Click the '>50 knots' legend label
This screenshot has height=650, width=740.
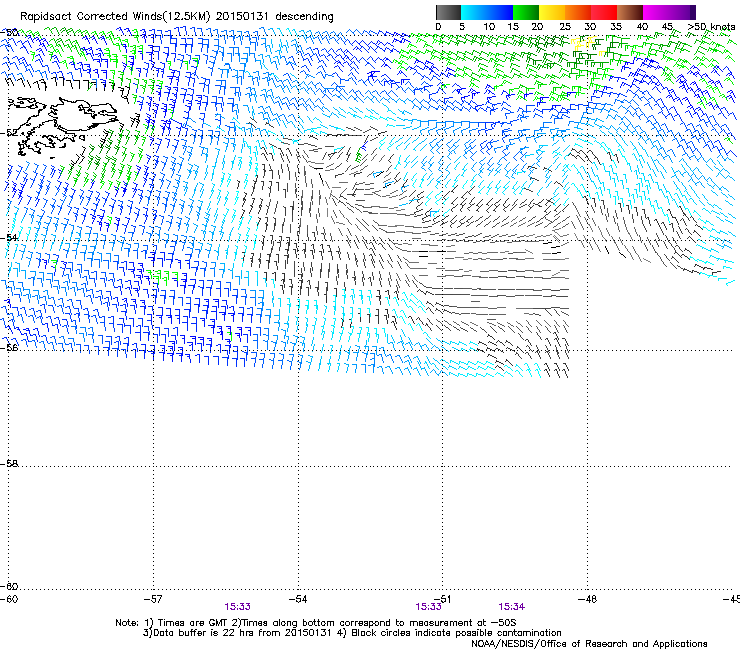(x=711, y=27)
